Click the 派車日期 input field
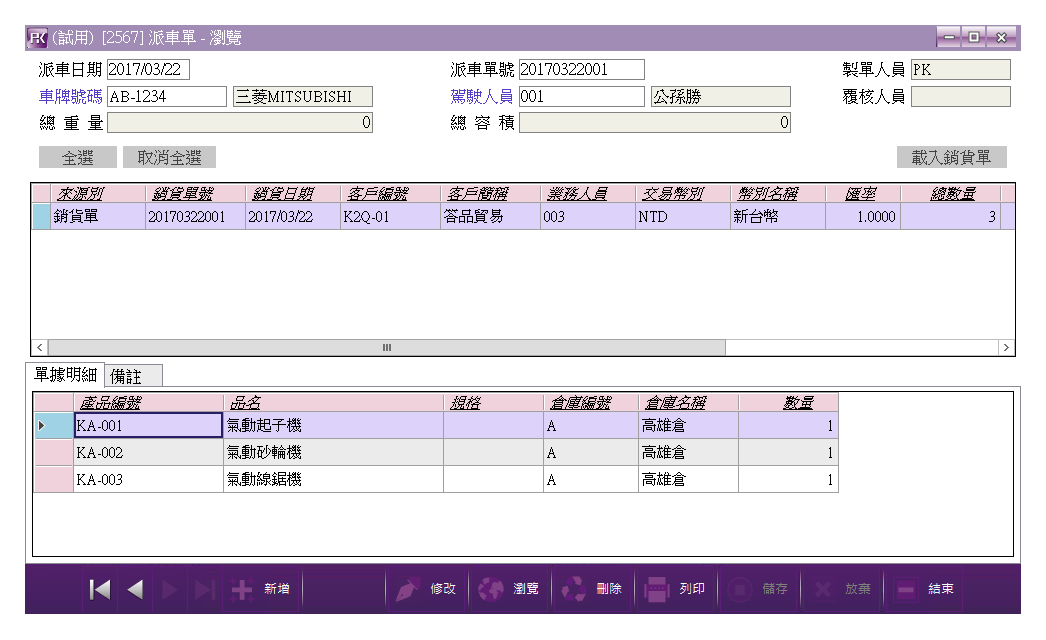This screenshot has width=1046, height=640. tap(147, 70)
